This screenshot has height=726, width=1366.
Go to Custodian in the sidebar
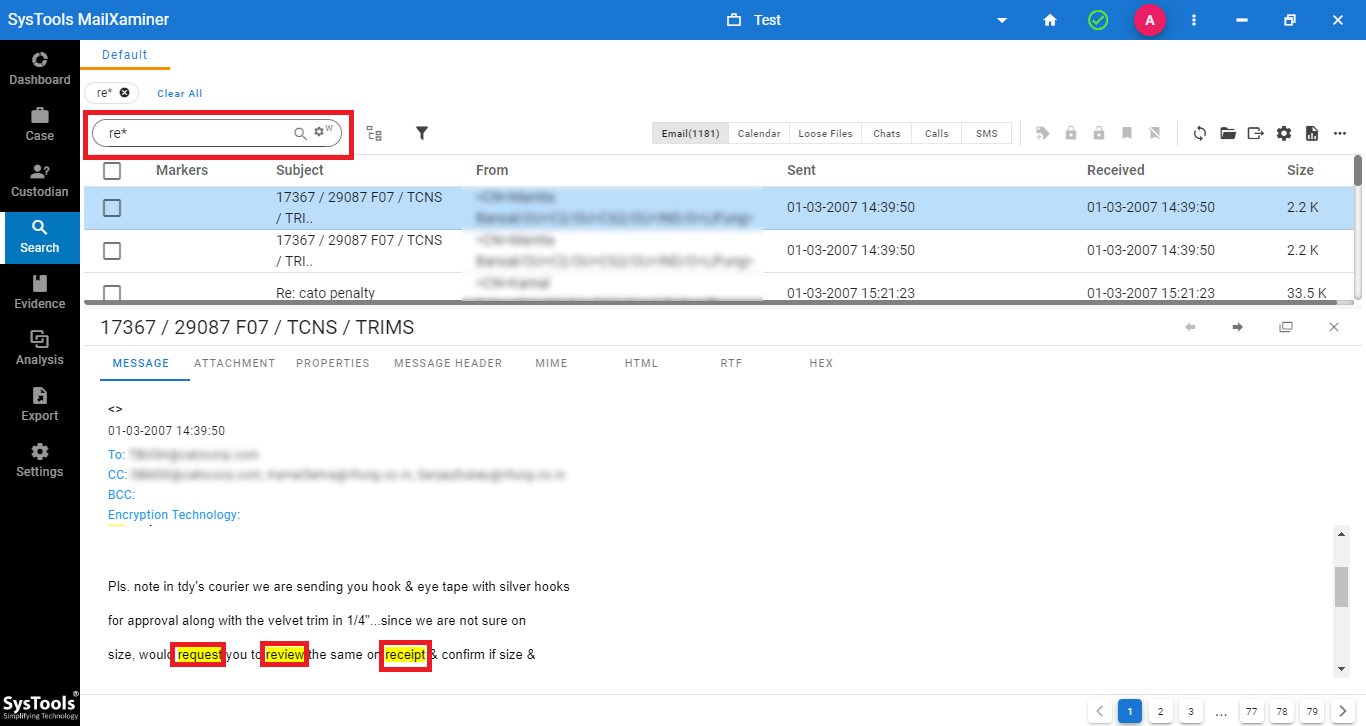point(40,180)
